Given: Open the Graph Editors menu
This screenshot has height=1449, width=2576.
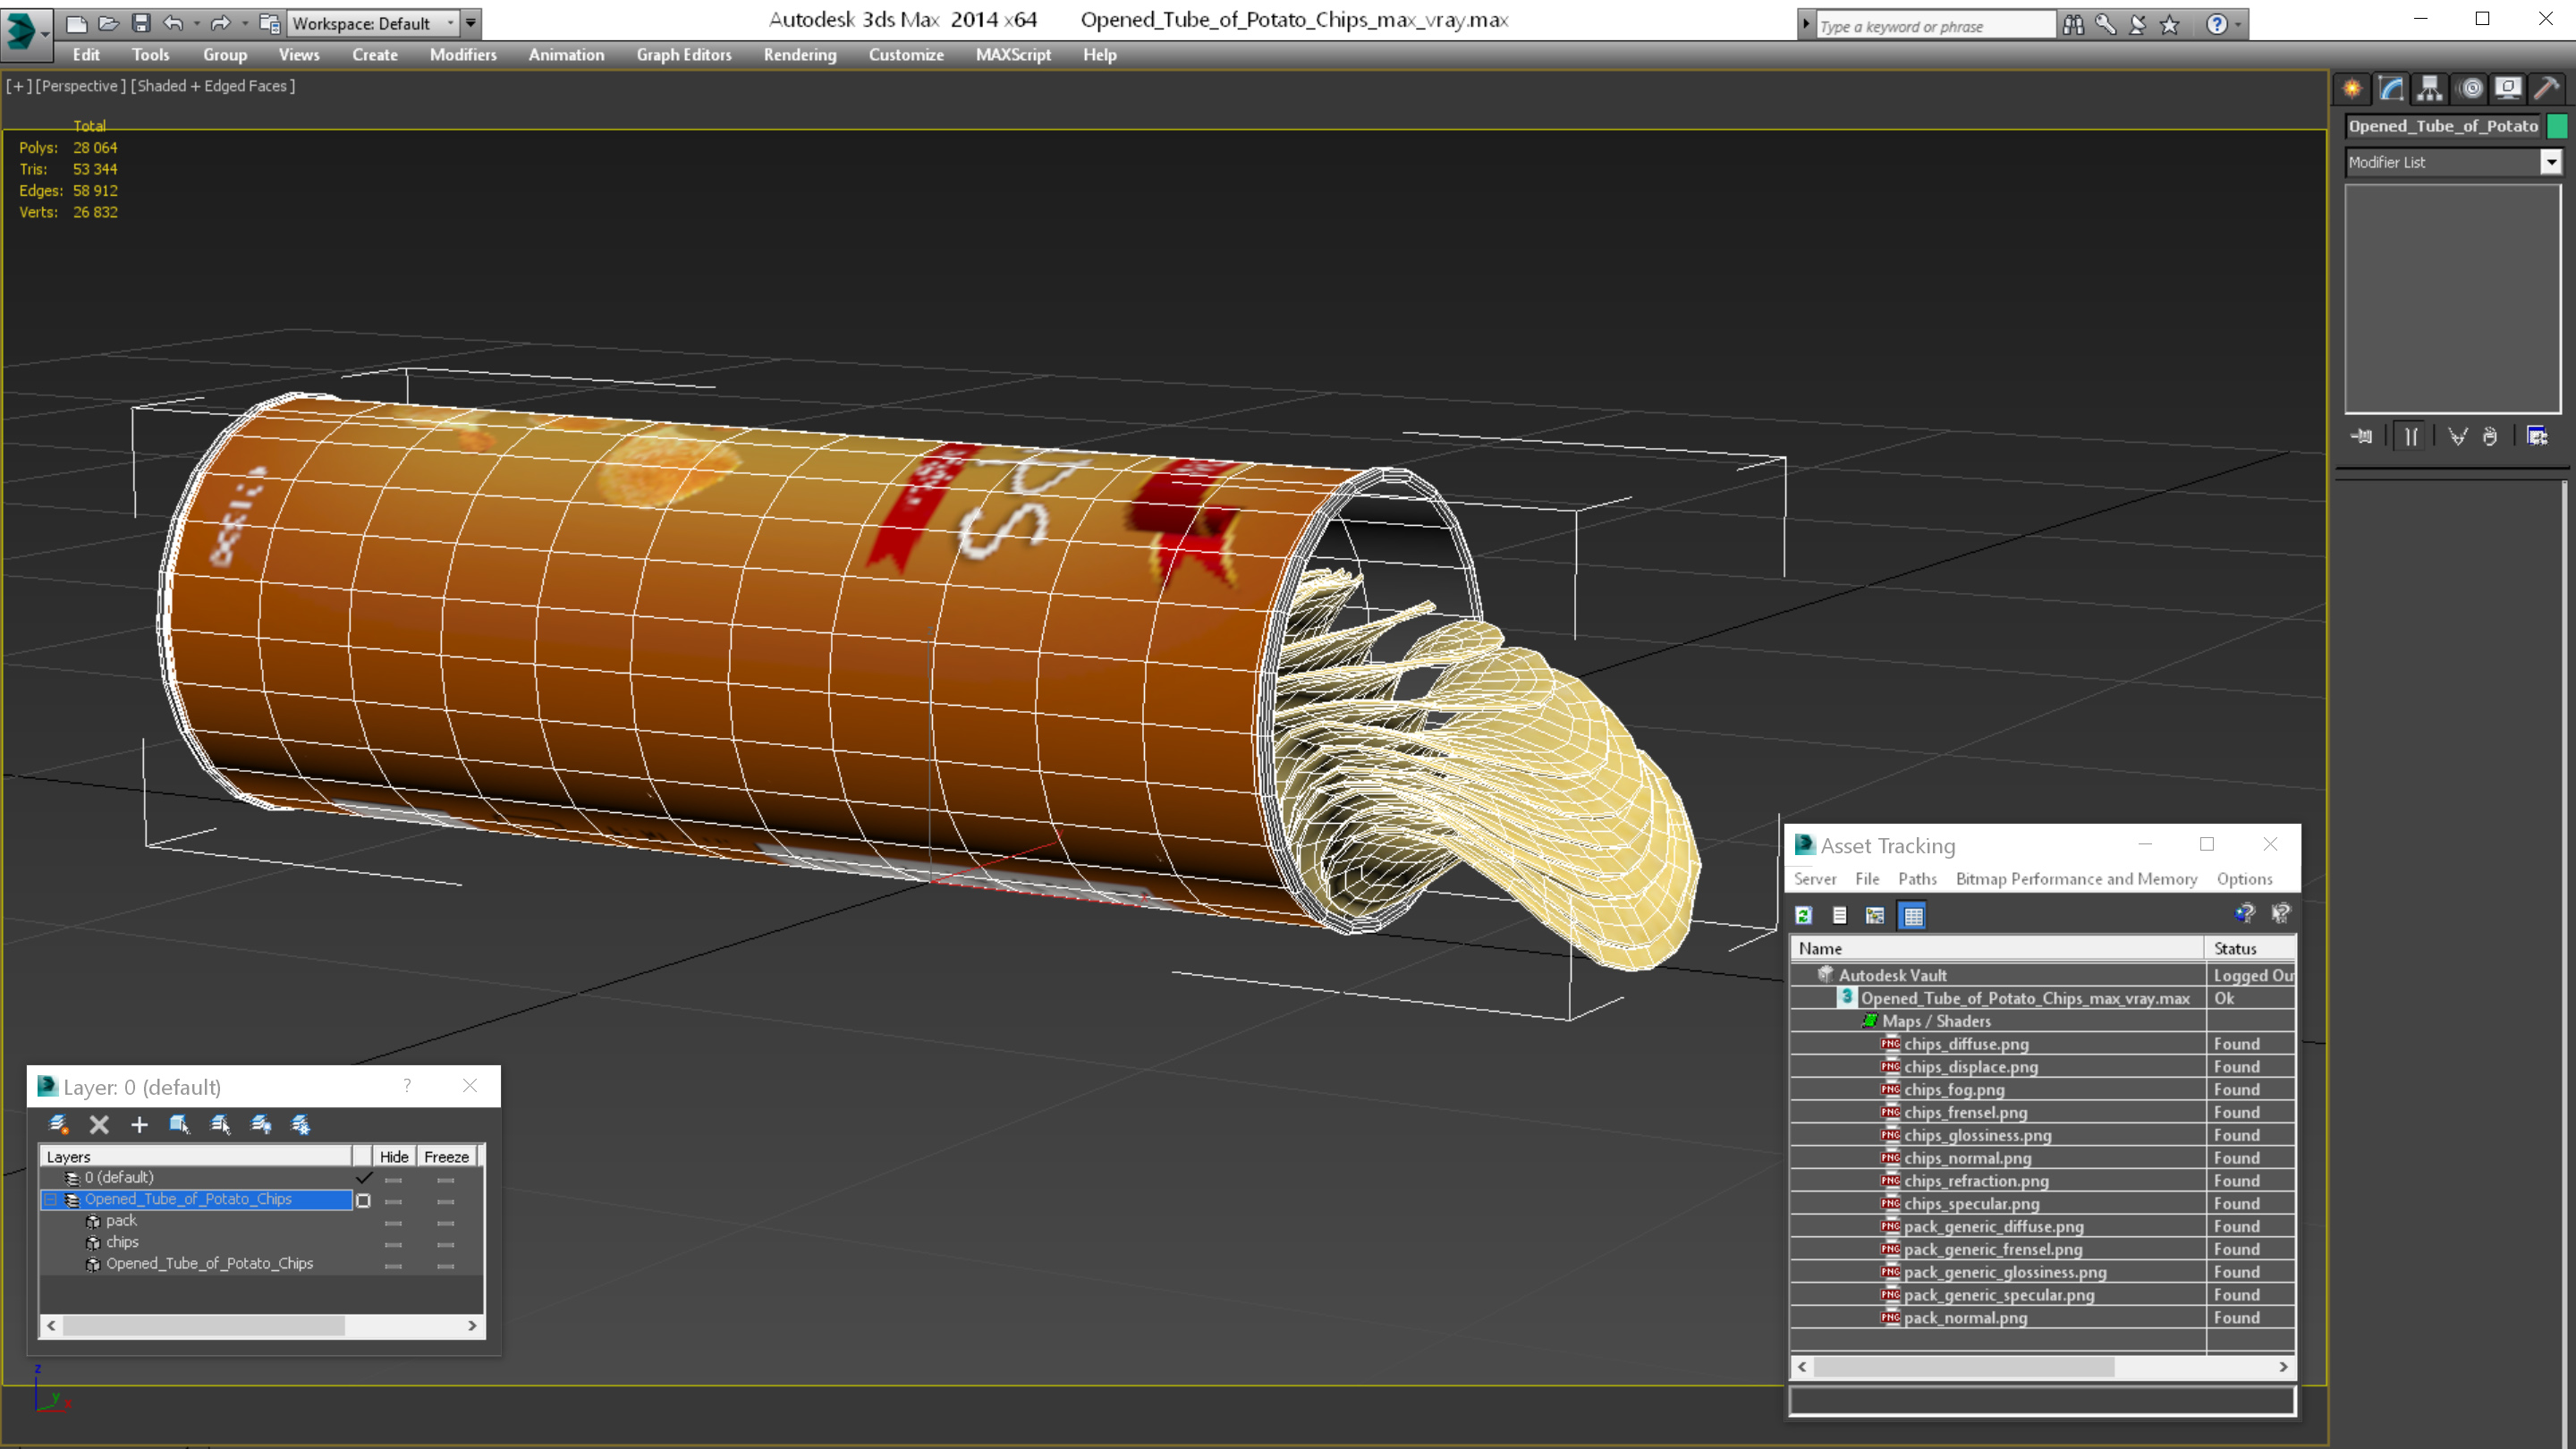Looking at the screenshot, I should point(684,55).
